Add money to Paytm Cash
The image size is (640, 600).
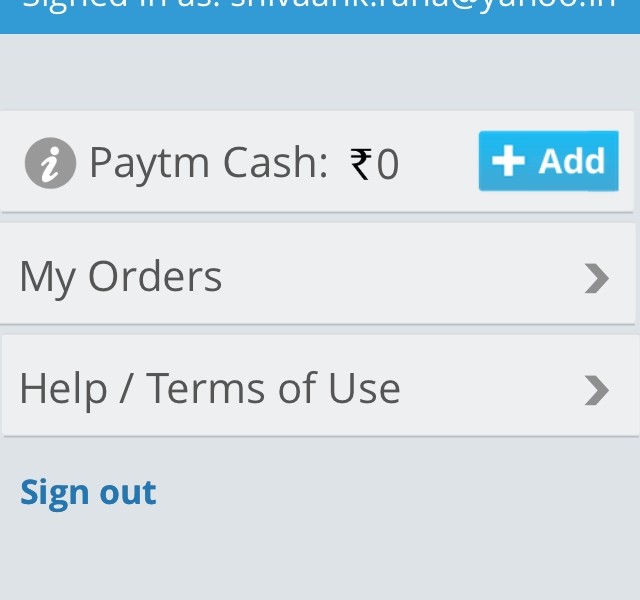[x=549, y=161]
